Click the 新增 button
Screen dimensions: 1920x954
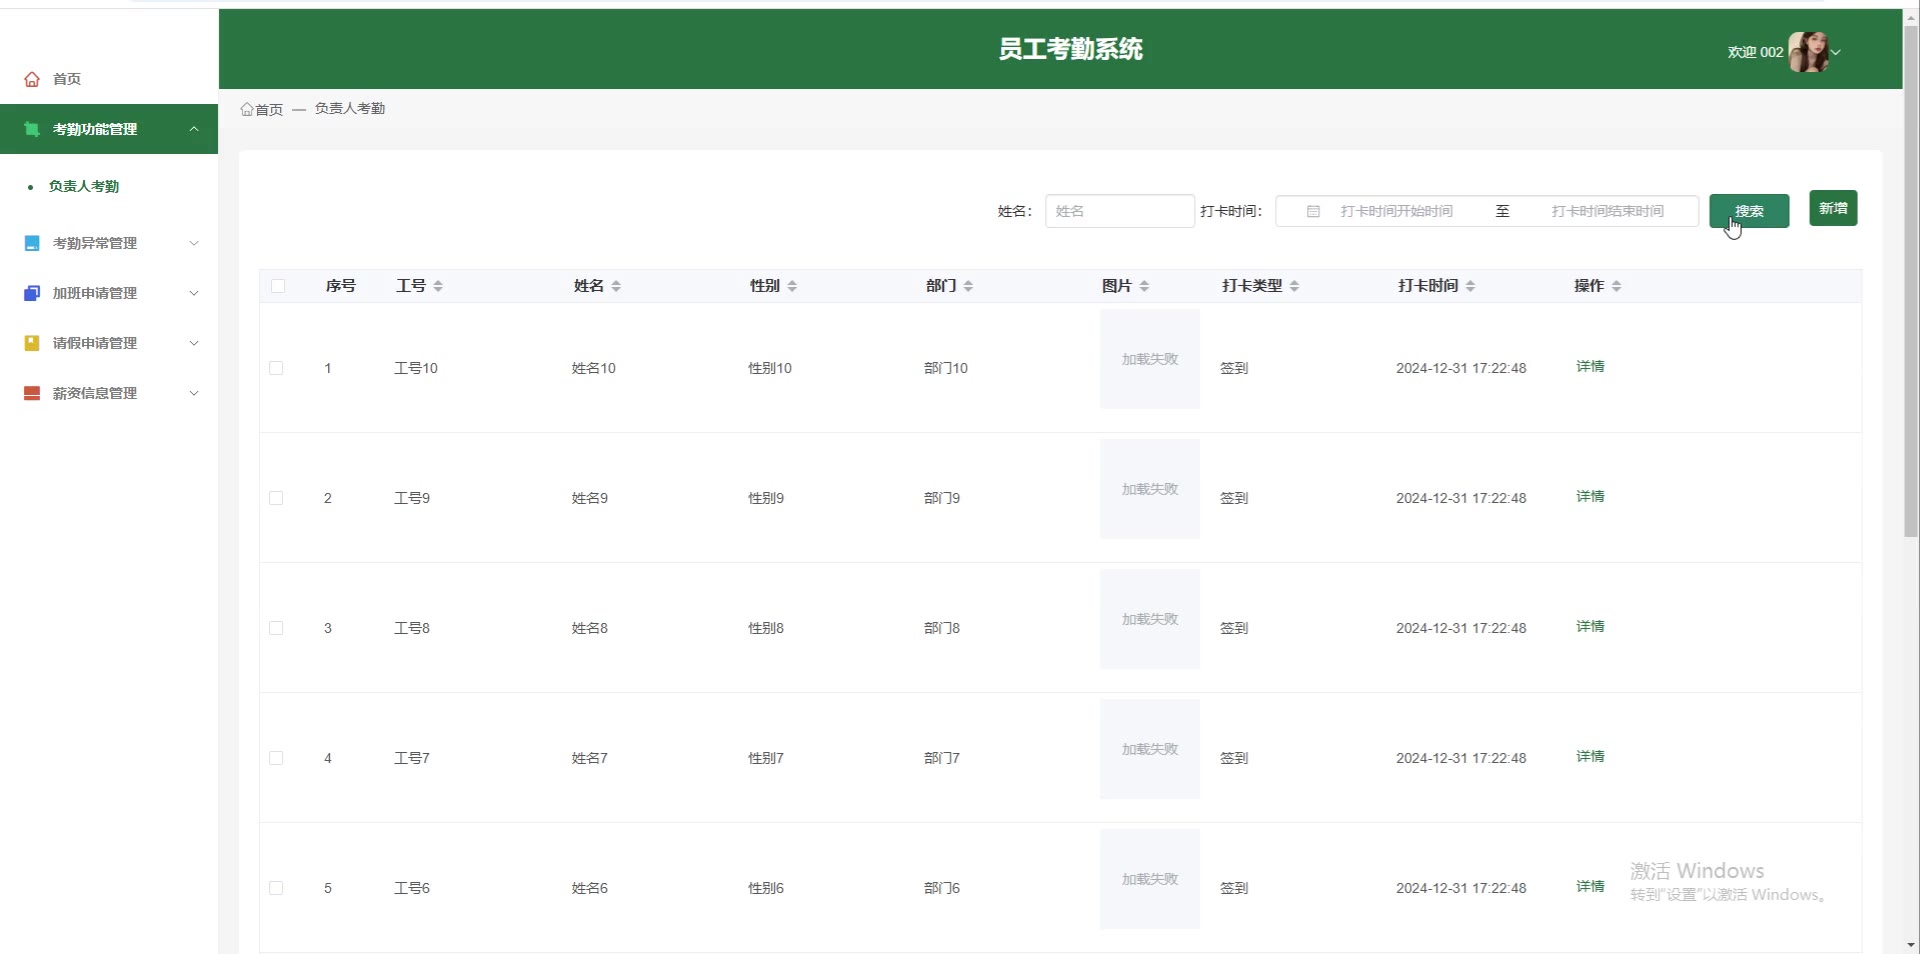[x=1832, y=208]
